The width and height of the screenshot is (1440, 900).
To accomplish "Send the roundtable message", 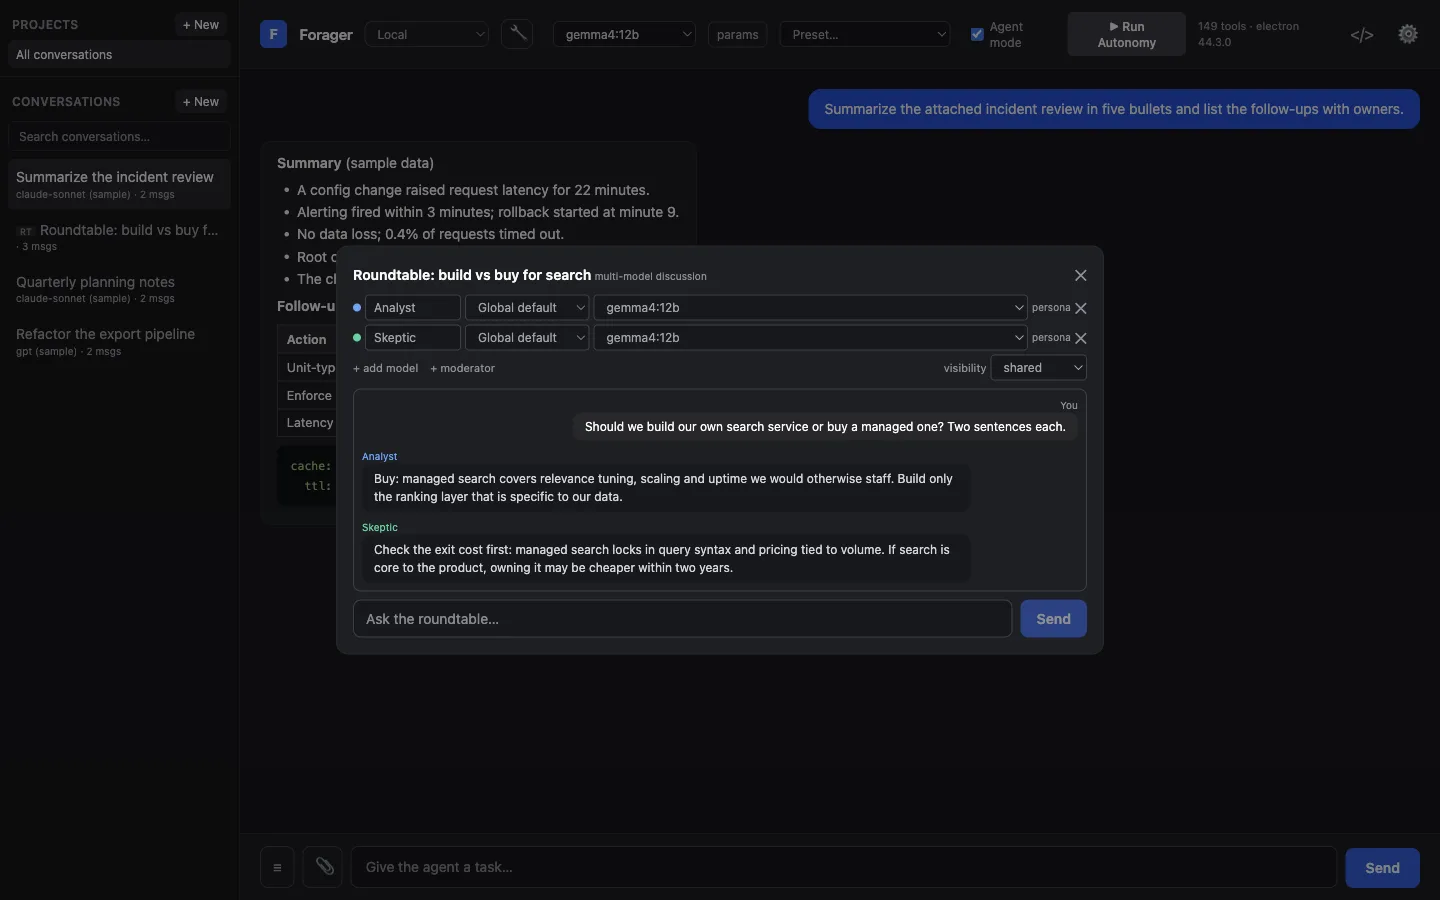I will coord(1053,619).
